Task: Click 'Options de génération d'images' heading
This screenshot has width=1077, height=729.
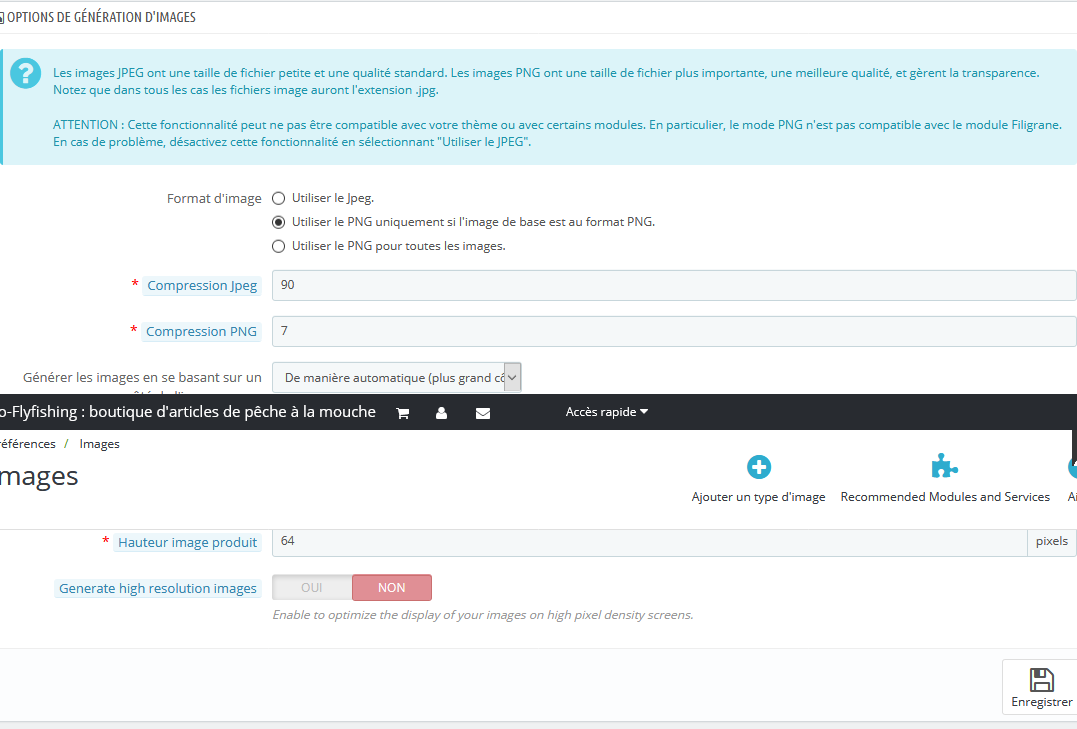Action: coord(101,17)
